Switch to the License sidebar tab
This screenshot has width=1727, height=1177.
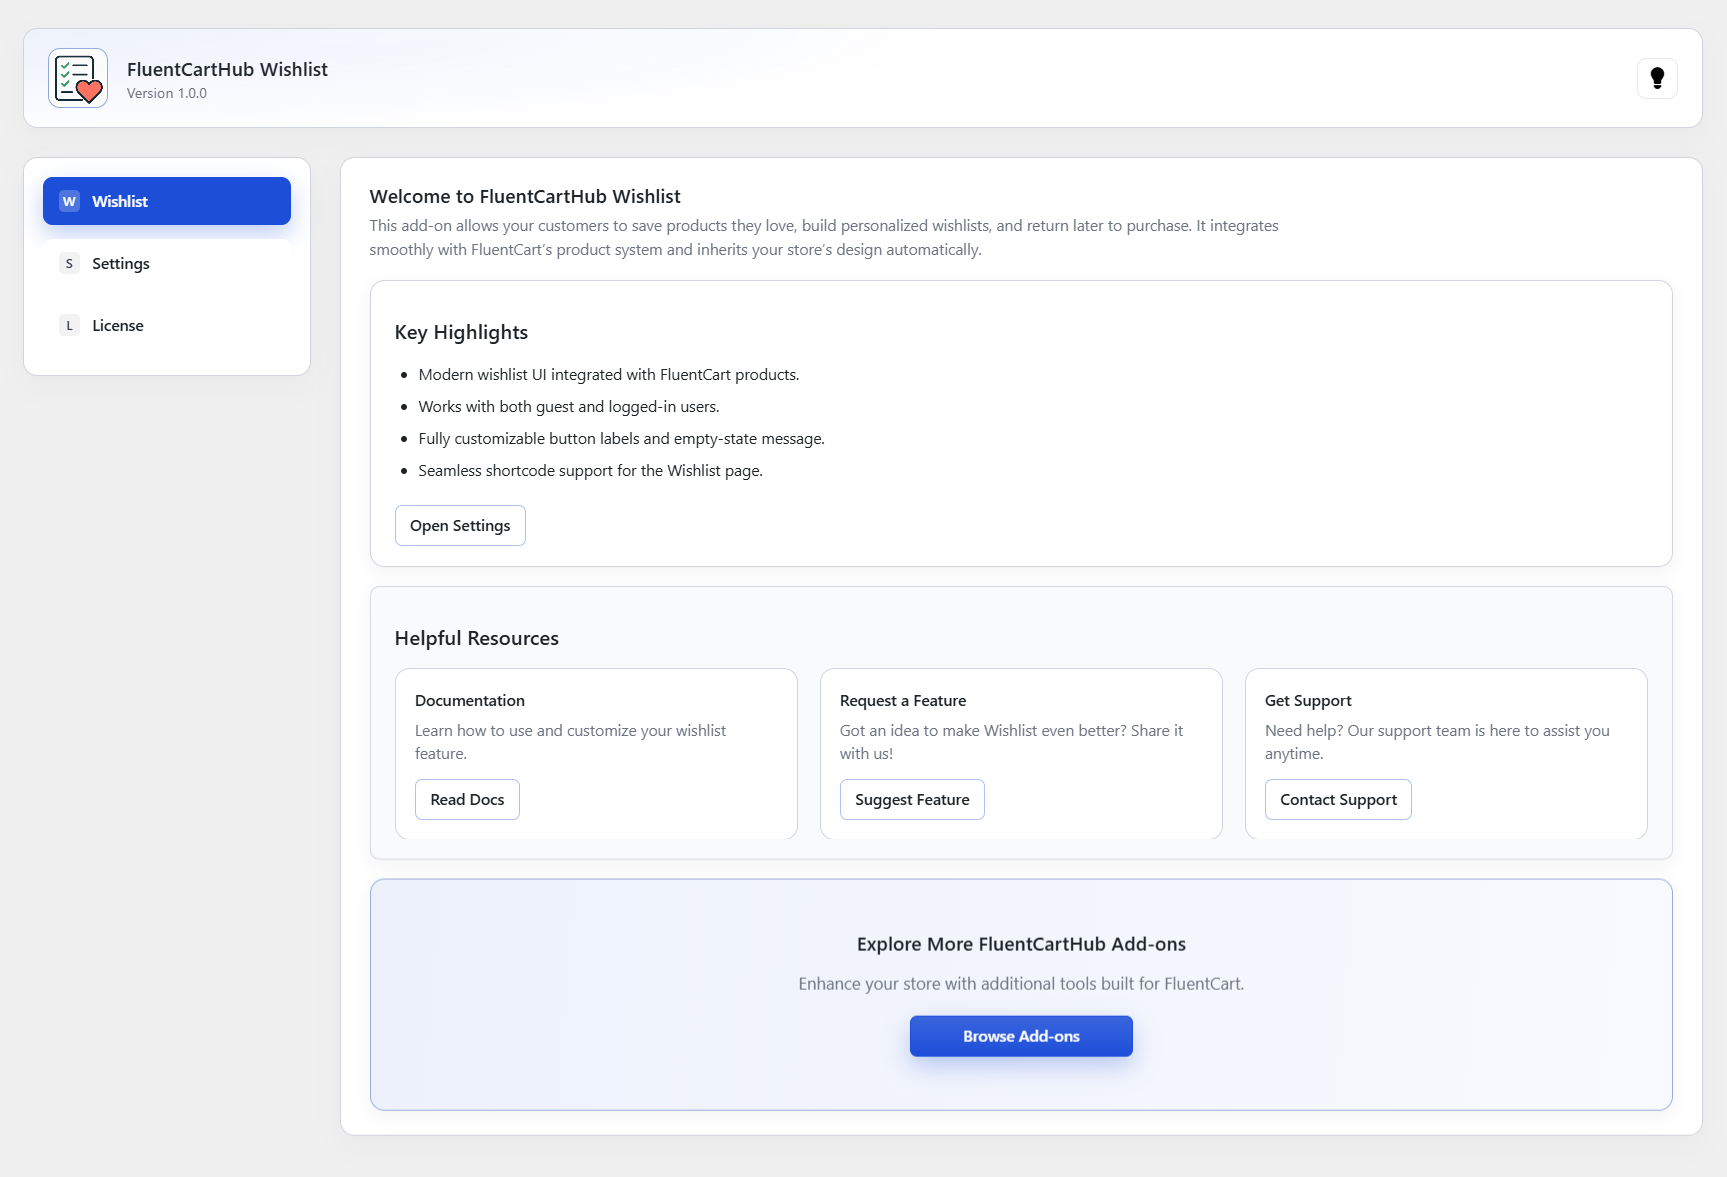point(167,326)
